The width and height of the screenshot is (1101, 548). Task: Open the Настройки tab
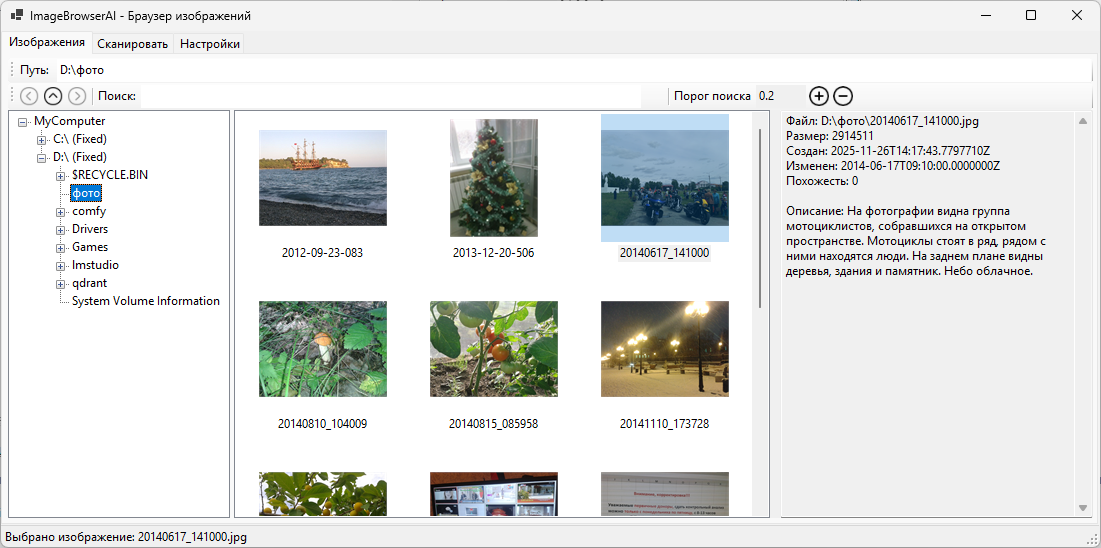[x=209, y=44]
